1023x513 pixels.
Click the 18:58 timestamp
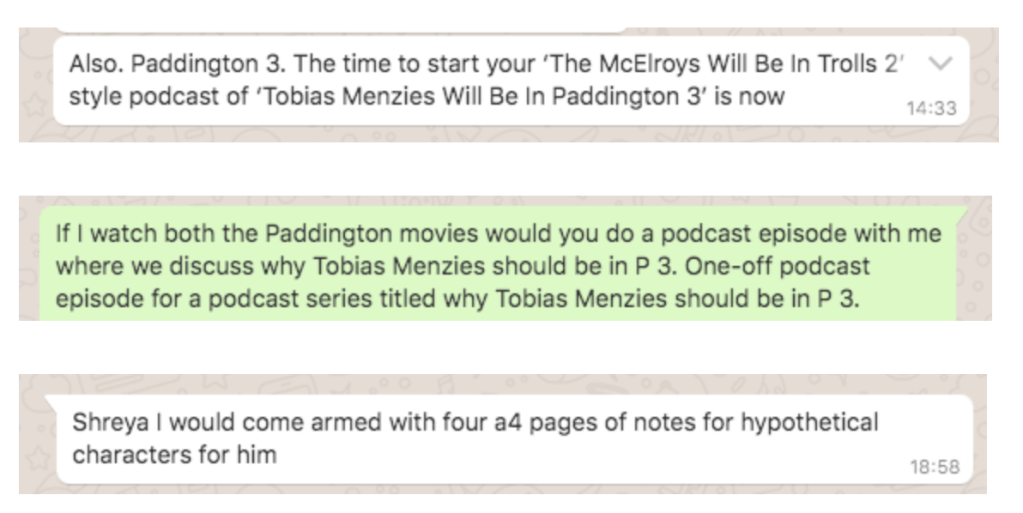[933, 467]
